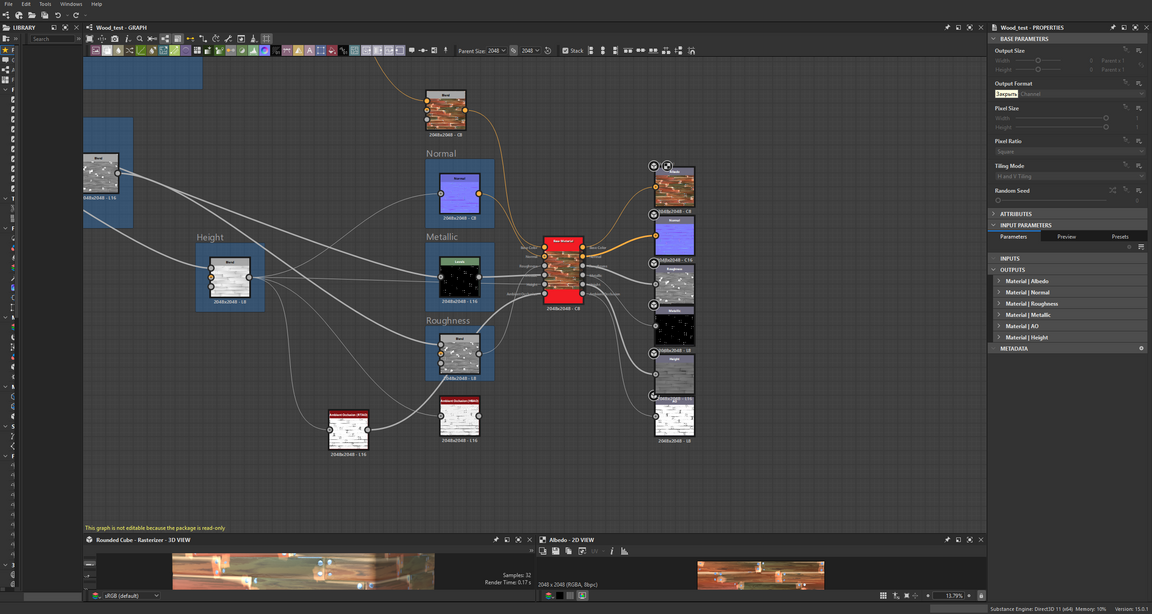Click the randomize Random Seed icon
Viewport: 1152px width, 614px height.
[1112, 190]
